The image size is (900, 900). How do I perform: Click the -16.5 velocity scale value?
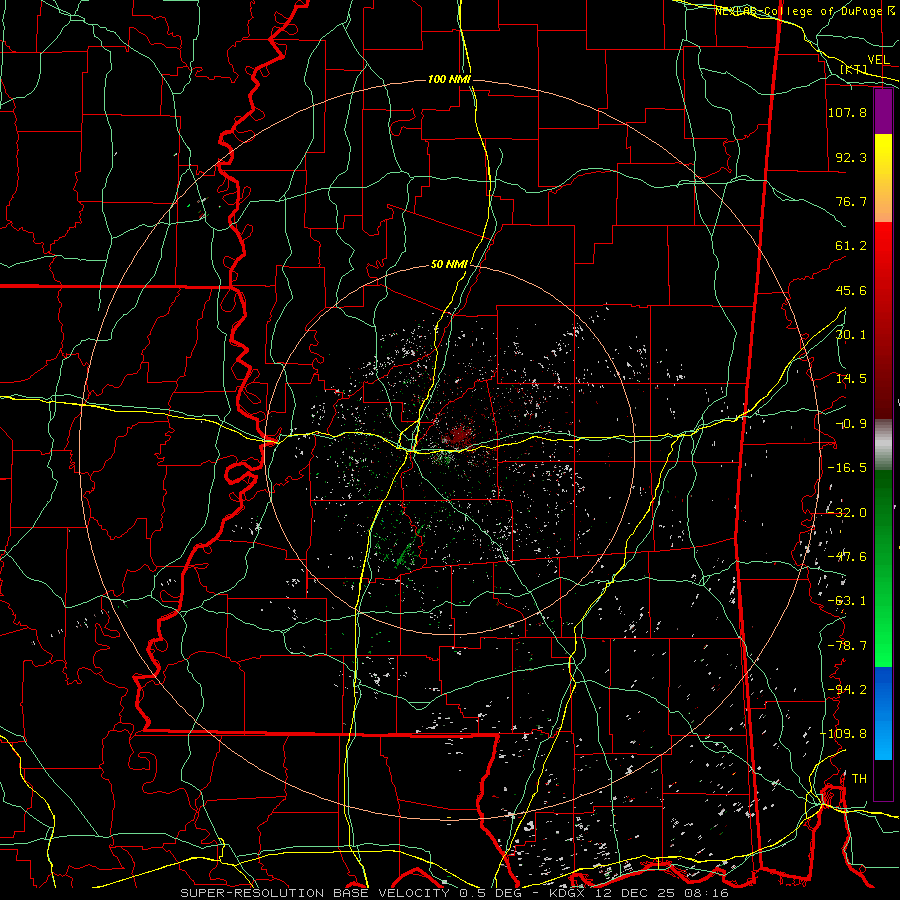point(847,468)
